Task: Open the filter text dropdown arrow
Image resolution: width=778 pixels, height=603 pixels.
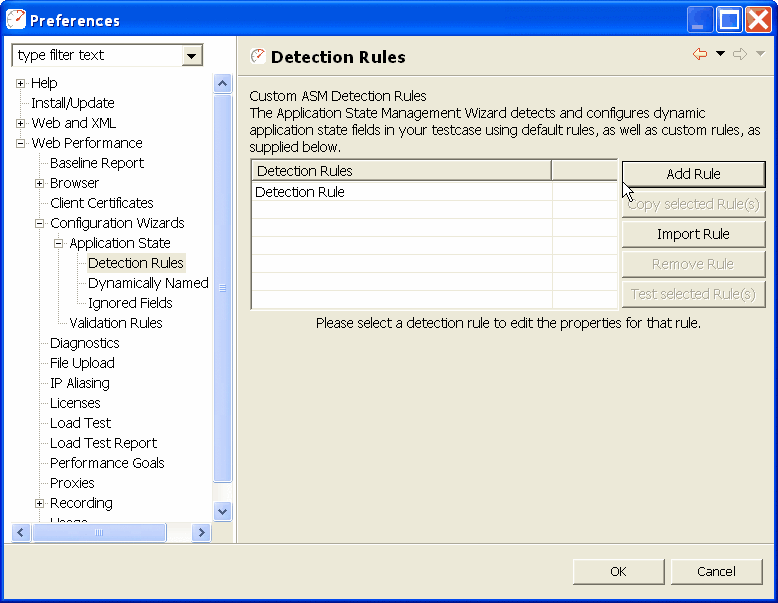Action: coord(192,56)
